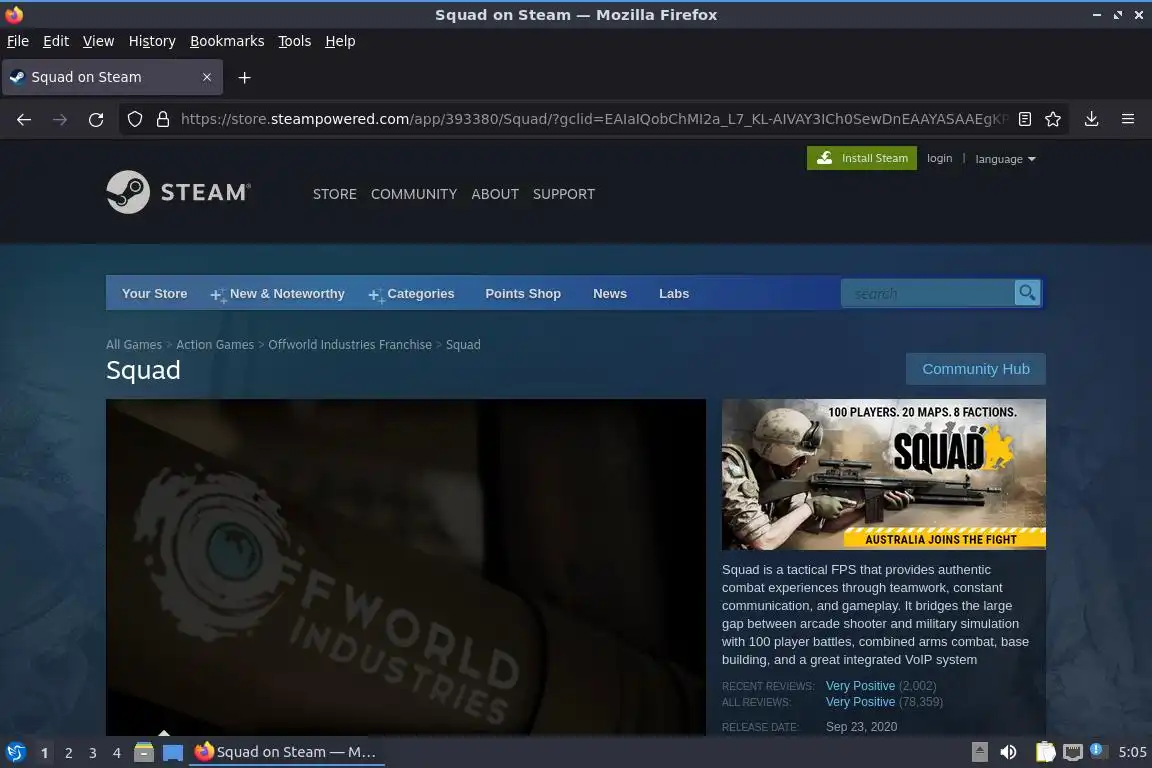Click the 5:05 clock in the taskbar

click(1132, 752)
